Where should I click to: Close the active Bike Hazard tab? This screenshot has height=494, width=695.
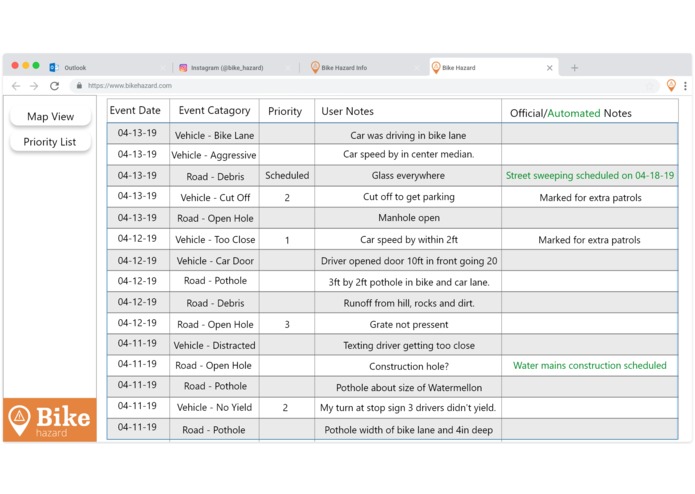tap(550, 68)
